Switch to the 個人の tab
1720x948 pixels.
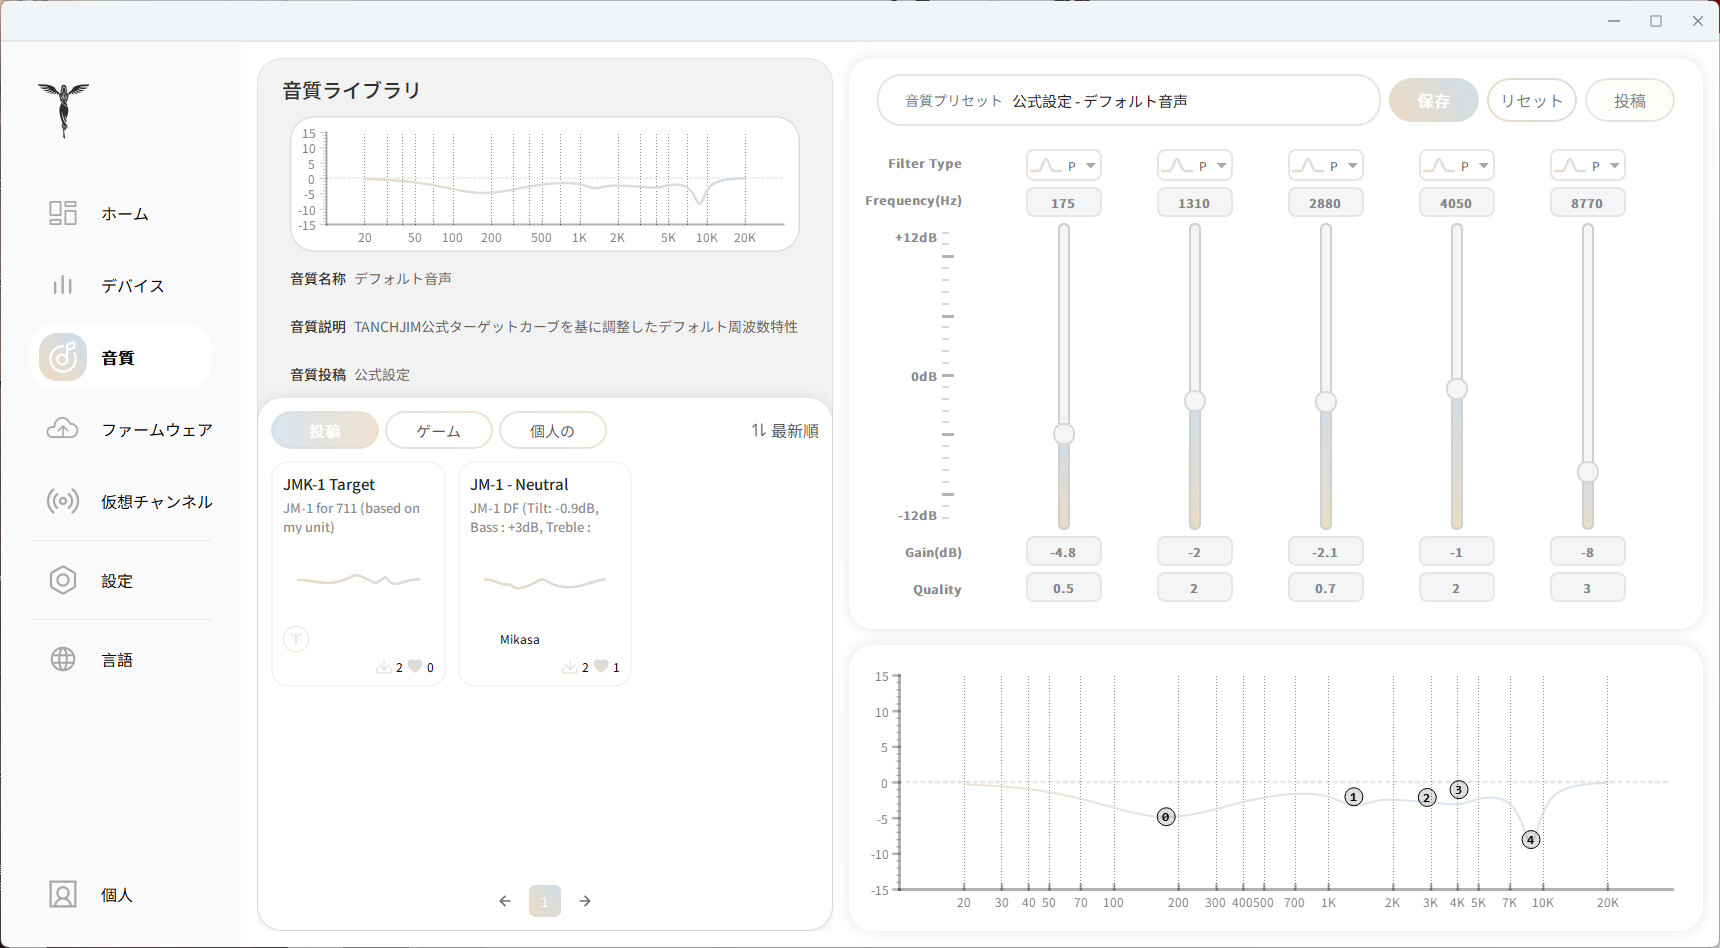pos(553,430)
